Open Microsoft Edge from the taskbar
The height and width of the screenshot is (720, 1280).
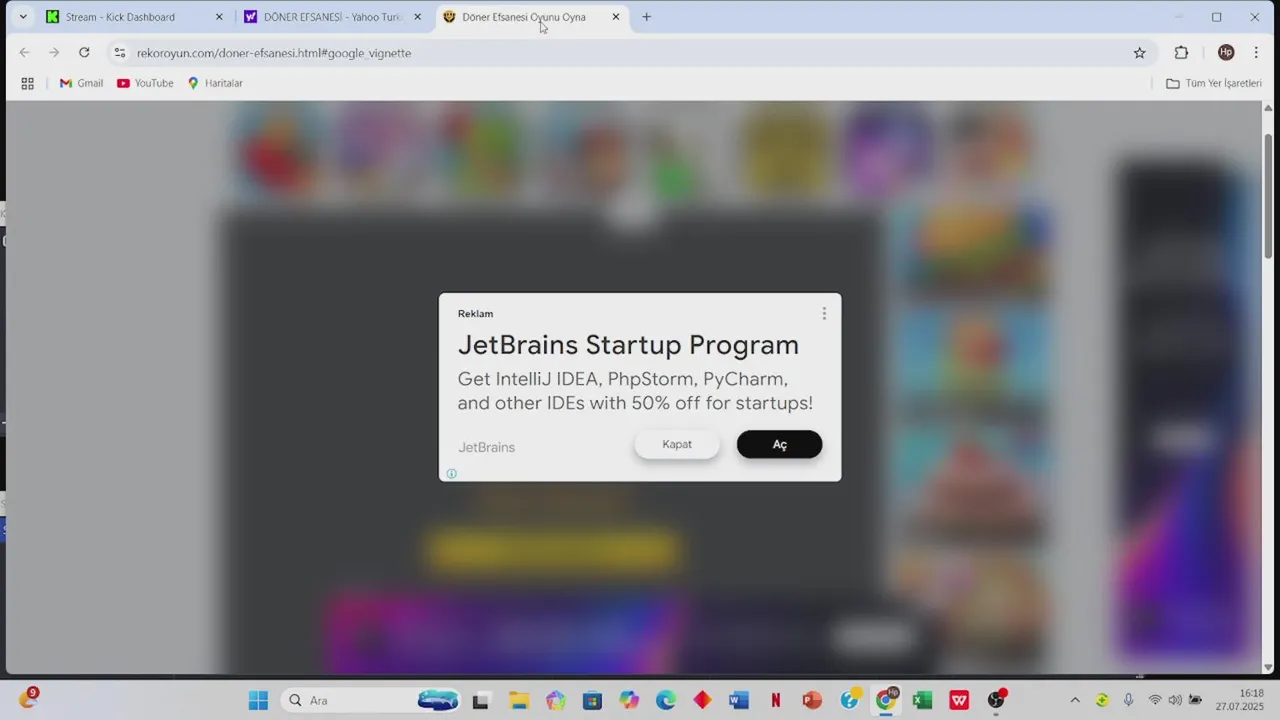click(666, 700)
